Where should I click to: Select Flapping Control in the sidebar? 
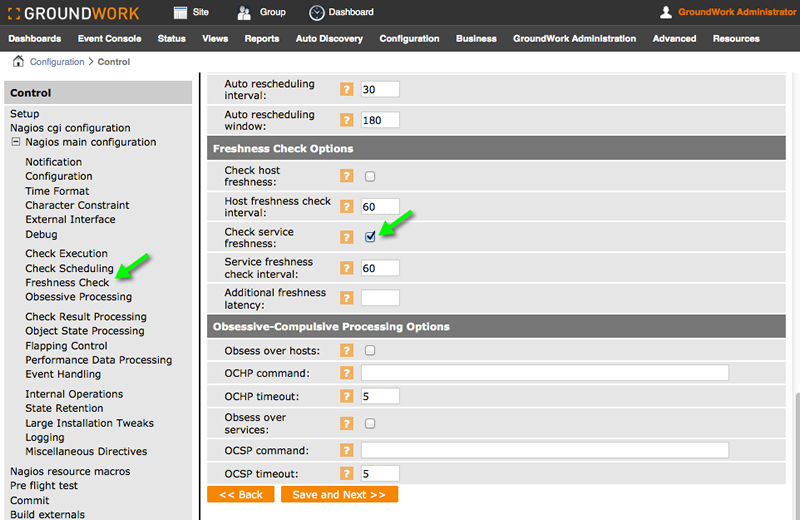(66, 346)
